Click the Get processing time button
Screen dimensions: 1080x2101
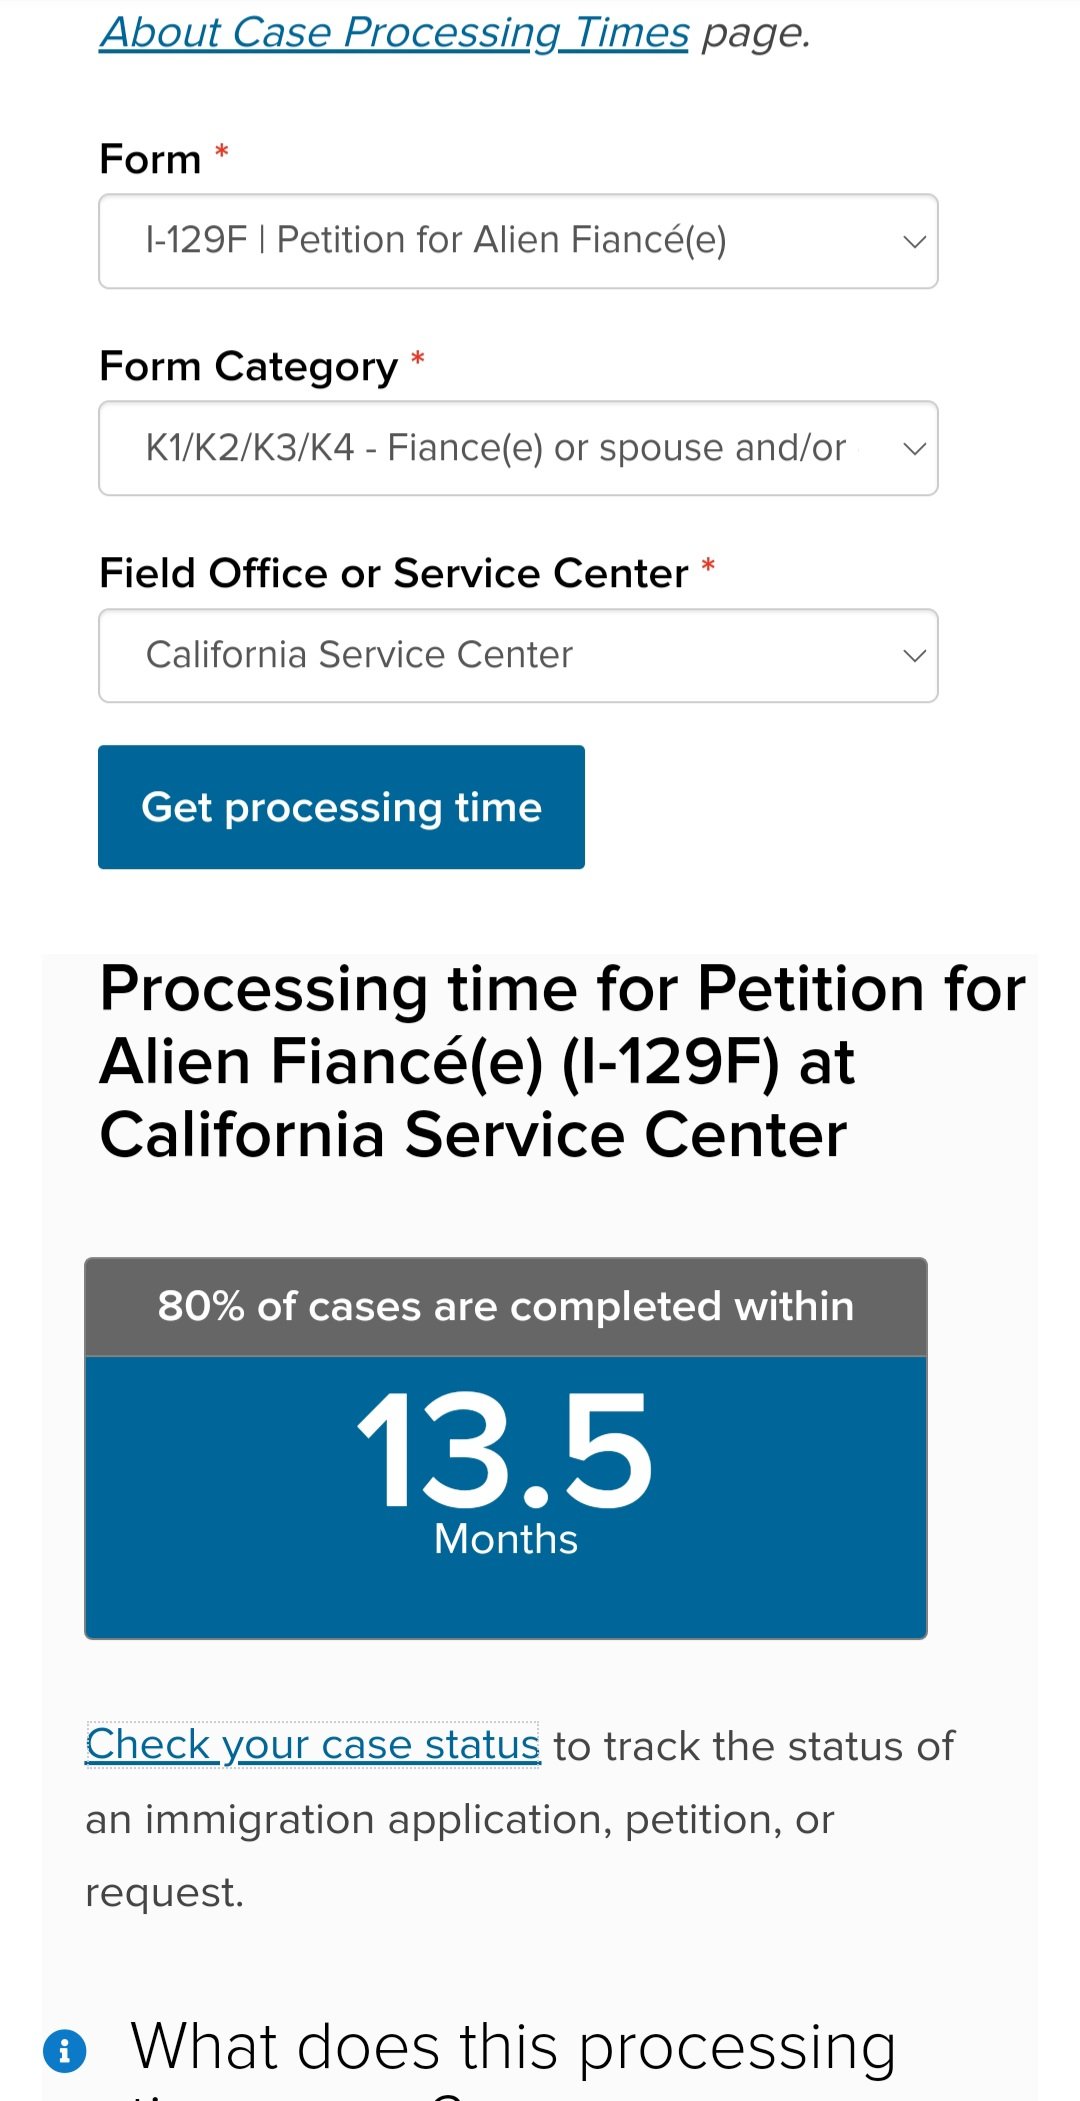[341, 807]
